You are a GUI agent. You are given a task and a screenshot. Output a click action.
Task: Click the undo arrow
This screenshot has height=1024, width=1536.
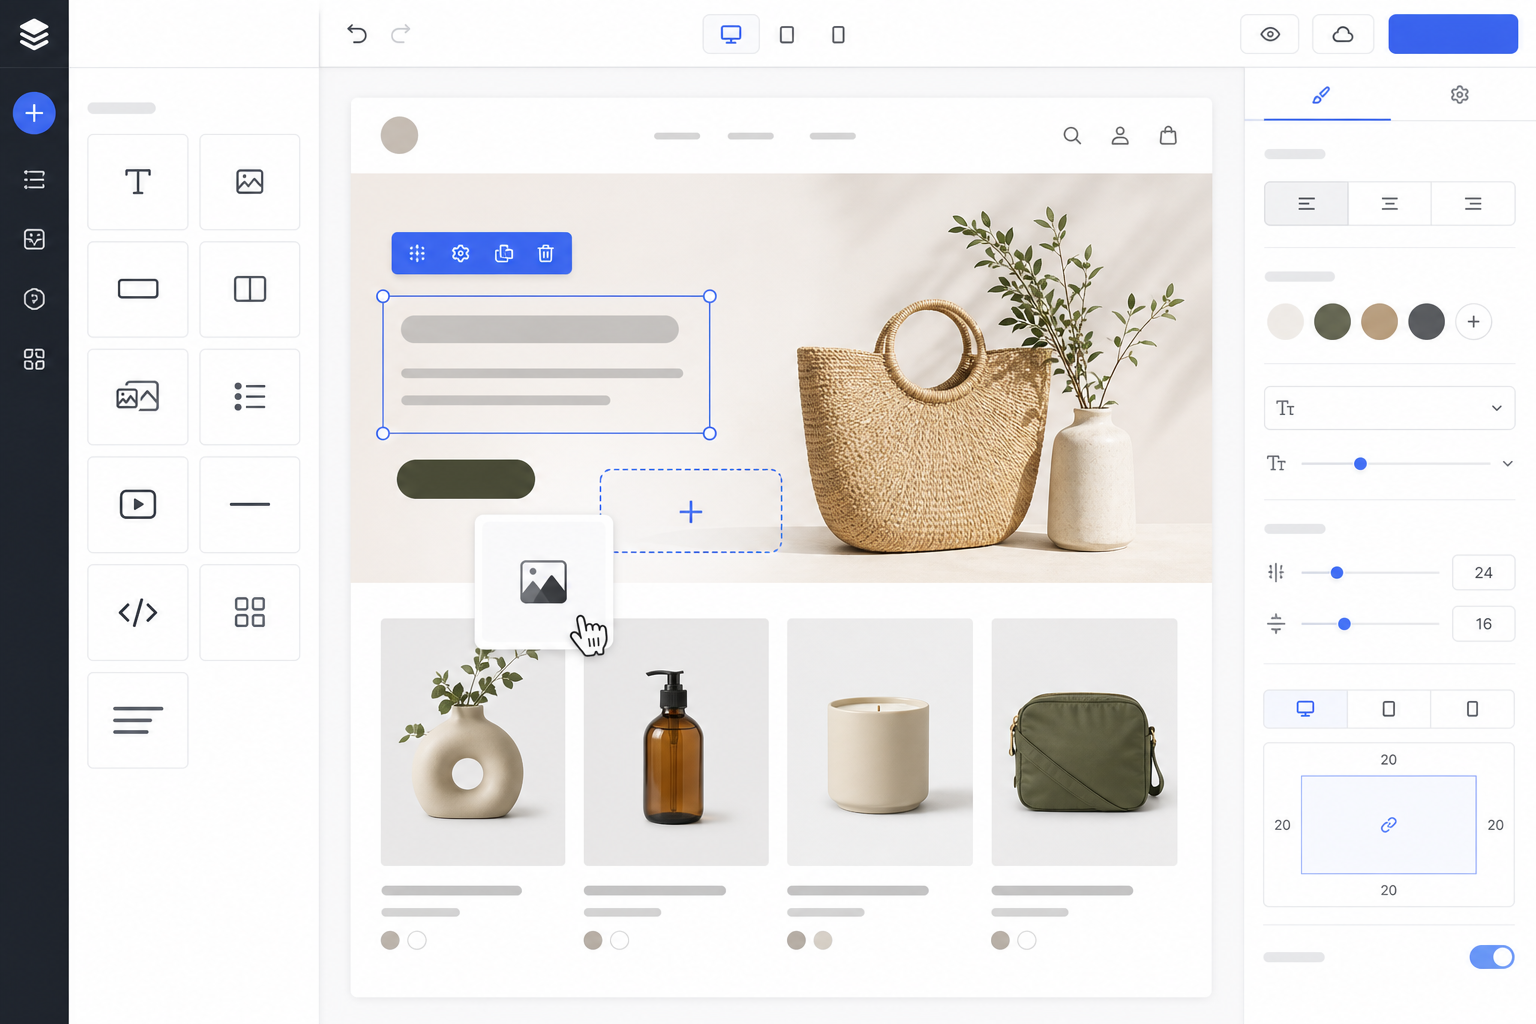coord(357,34)
